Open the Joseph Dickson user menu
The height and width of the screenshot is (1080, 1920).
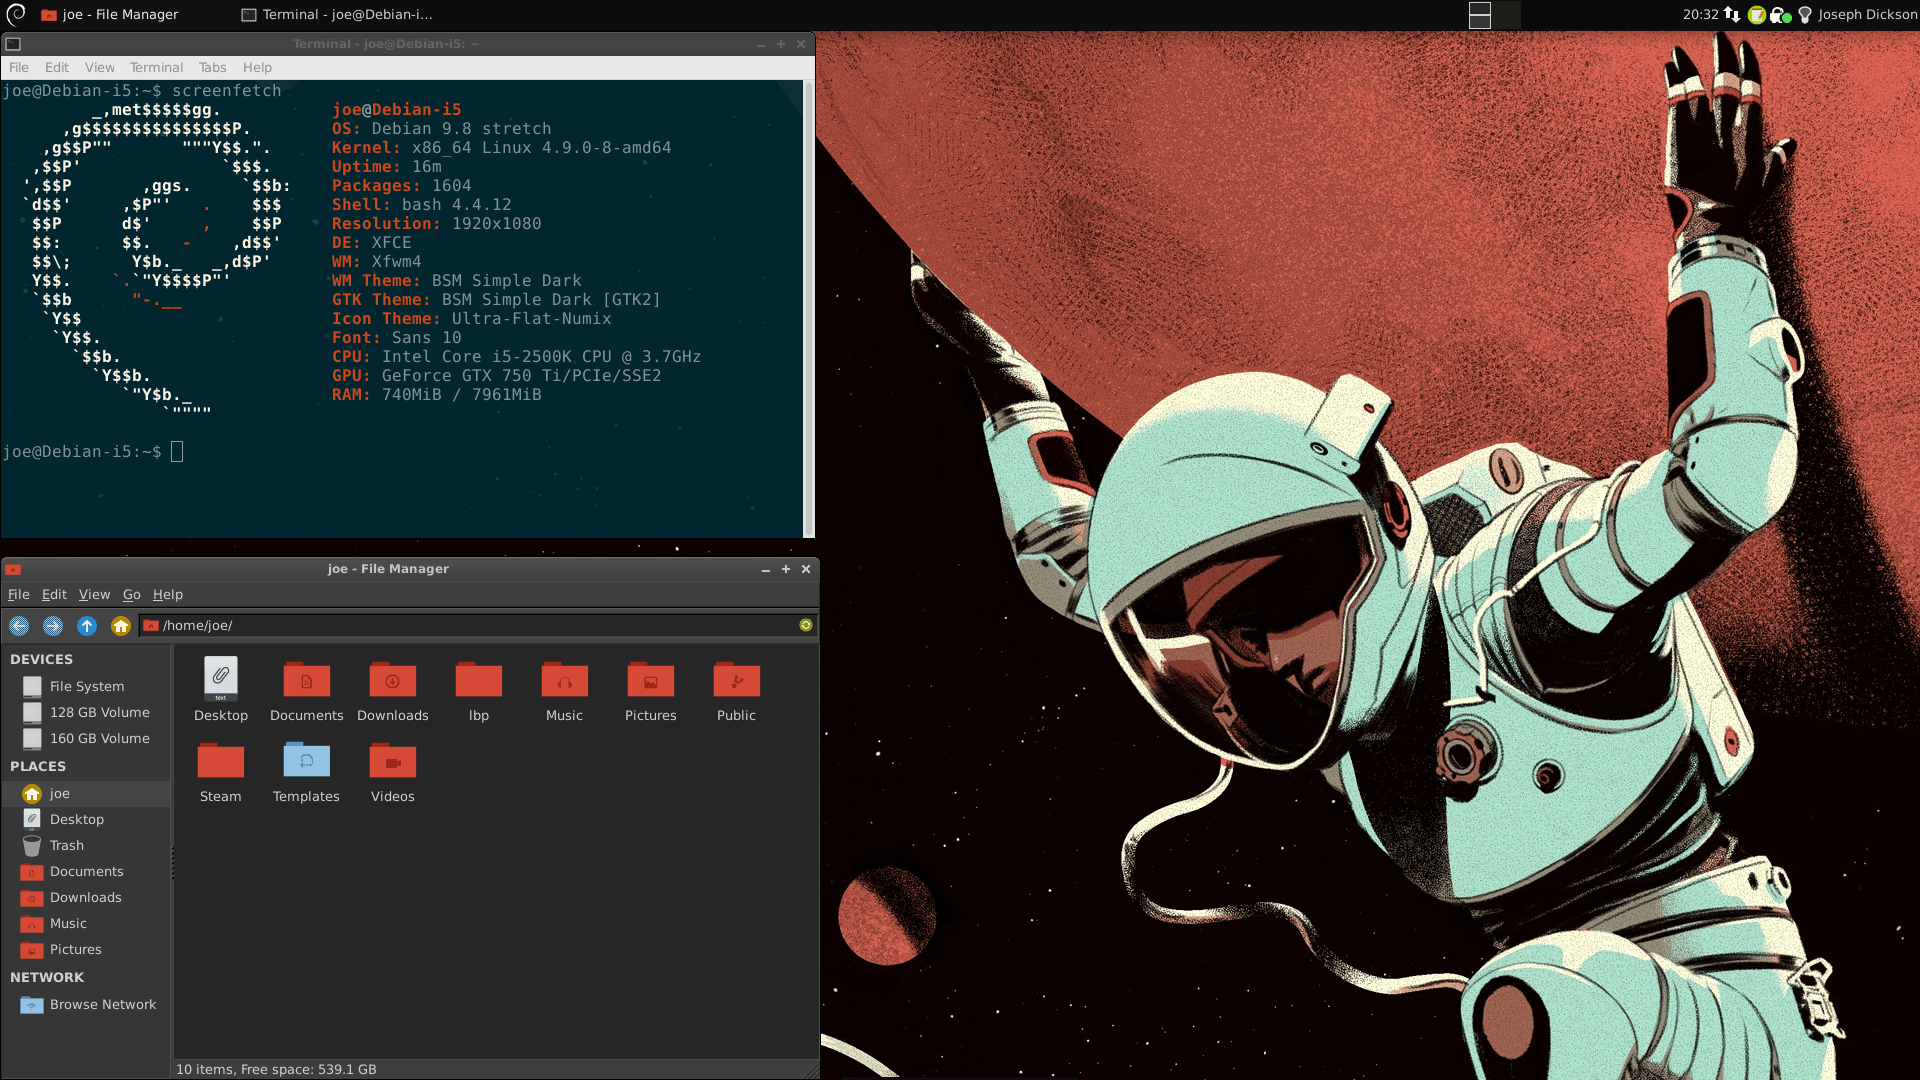coord(1867,15)
